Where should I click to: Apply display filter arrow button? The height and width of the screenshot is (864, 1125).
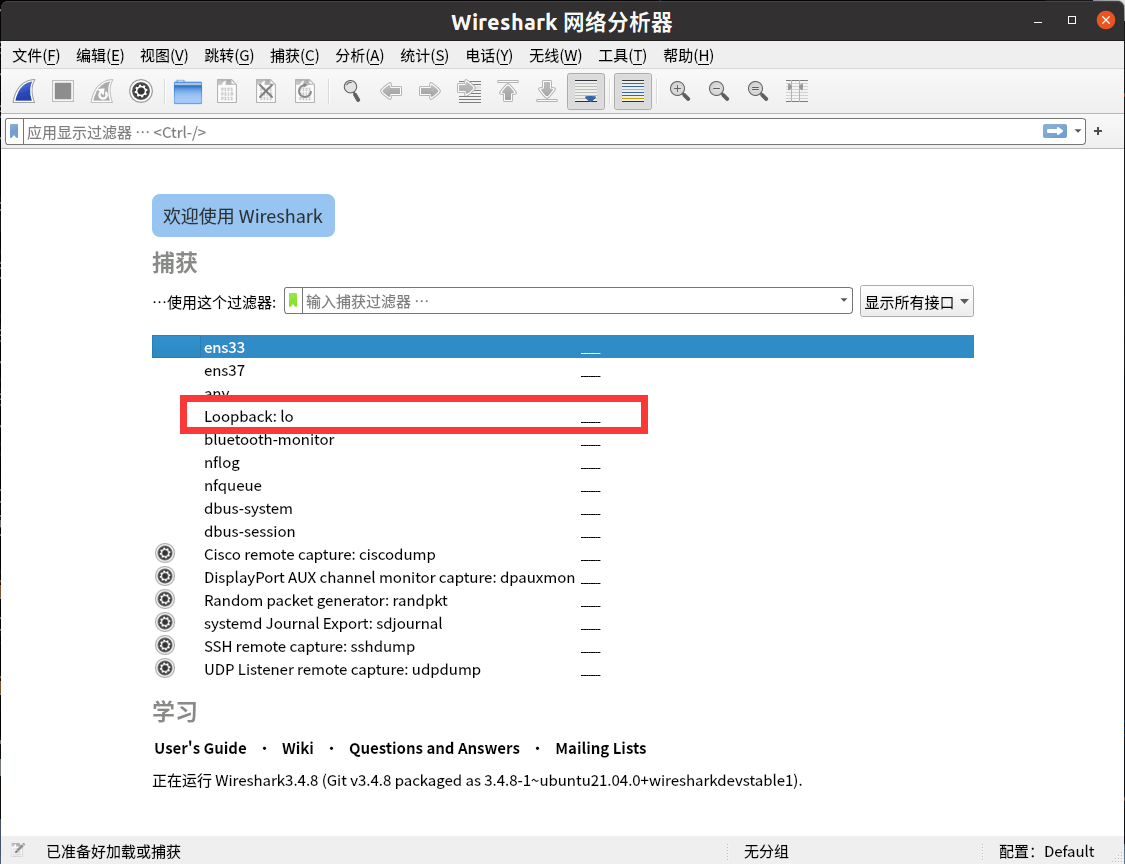pyautogui.click(x=1055, y=131)
